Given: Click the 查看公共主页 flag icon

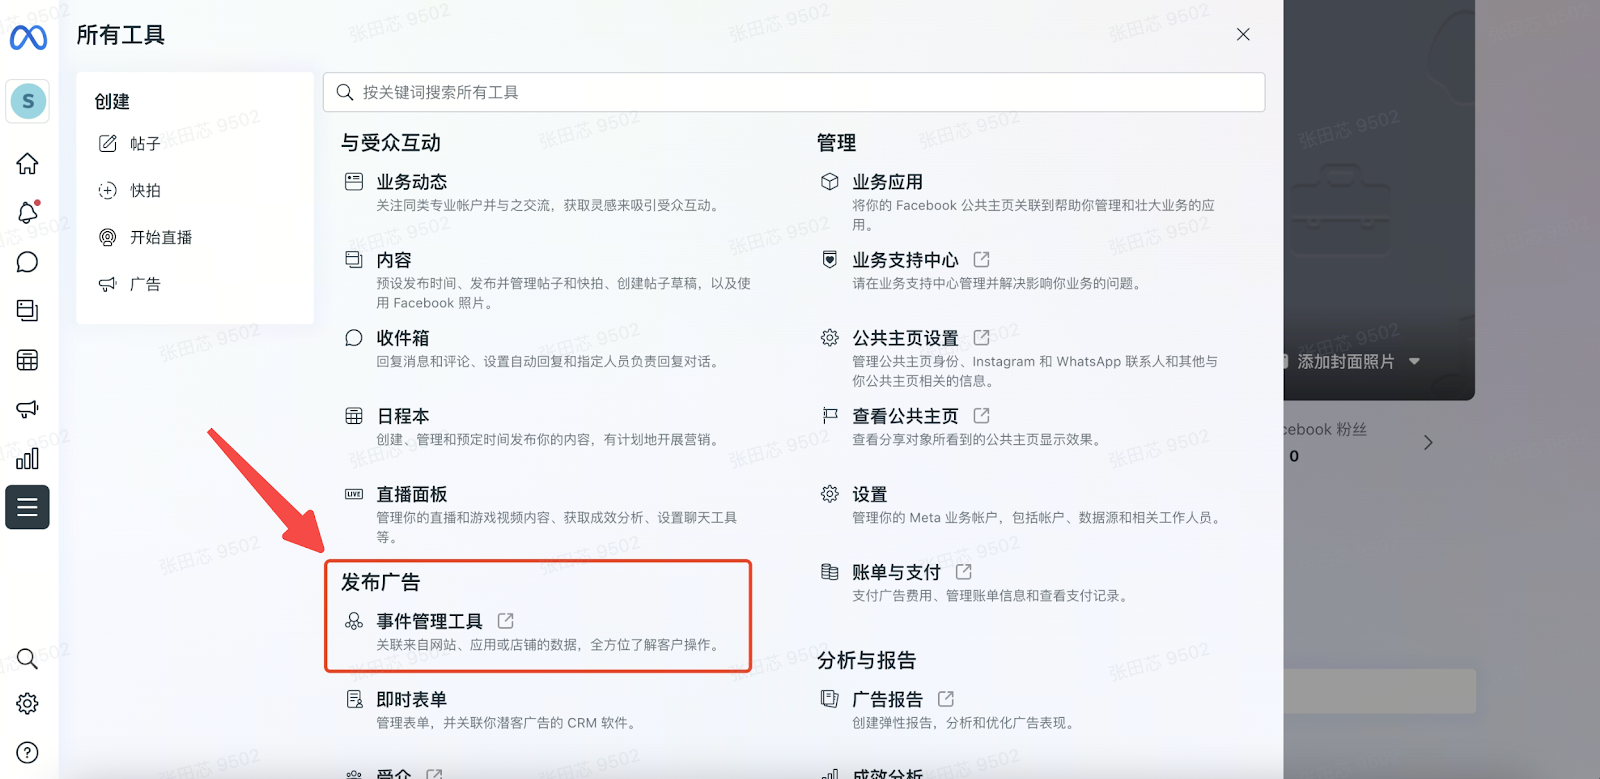Looking at the screenshot, I should [830, 415].
